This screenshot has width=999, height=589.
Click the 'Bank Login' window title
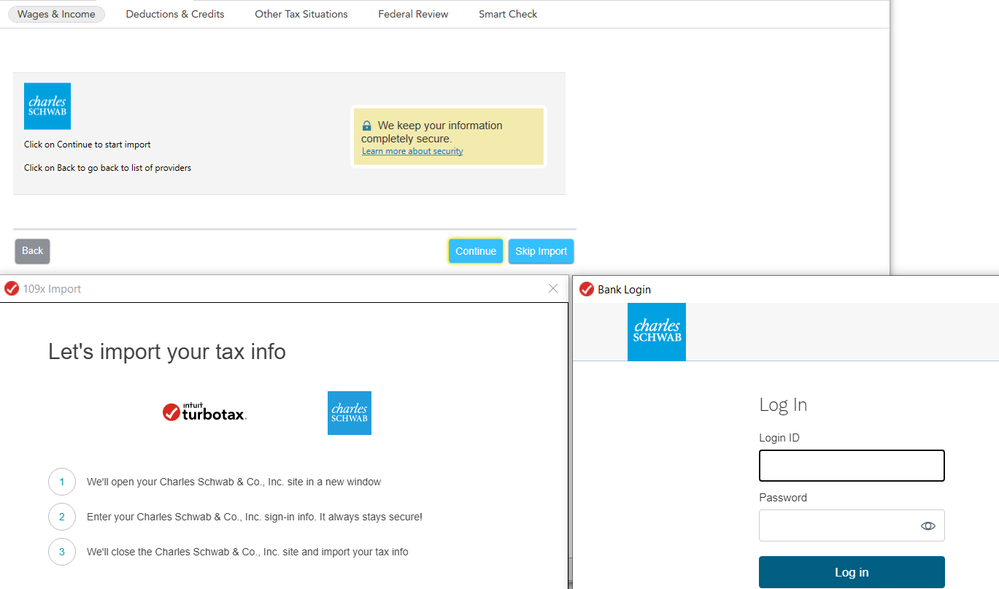(624, 289)
